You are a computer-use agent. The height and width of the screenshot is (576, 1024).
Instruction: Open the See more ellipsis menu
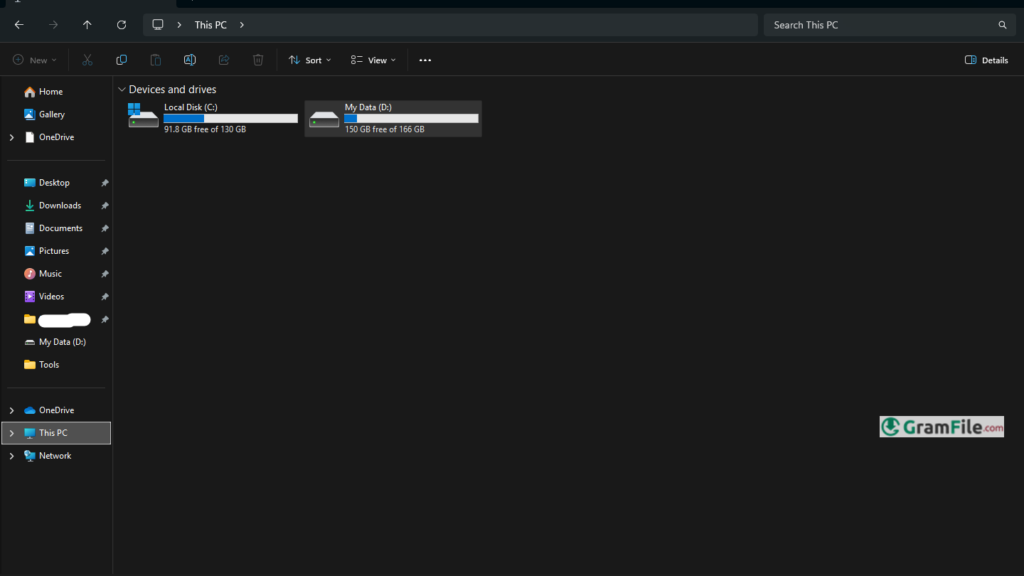[425, 60]
